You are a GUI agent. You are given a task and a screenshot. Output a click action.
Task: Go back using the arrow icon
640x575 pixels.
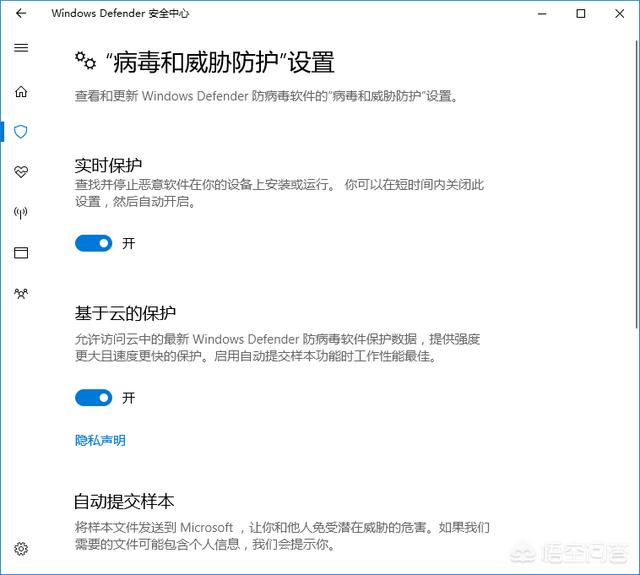tap(21, 13)
